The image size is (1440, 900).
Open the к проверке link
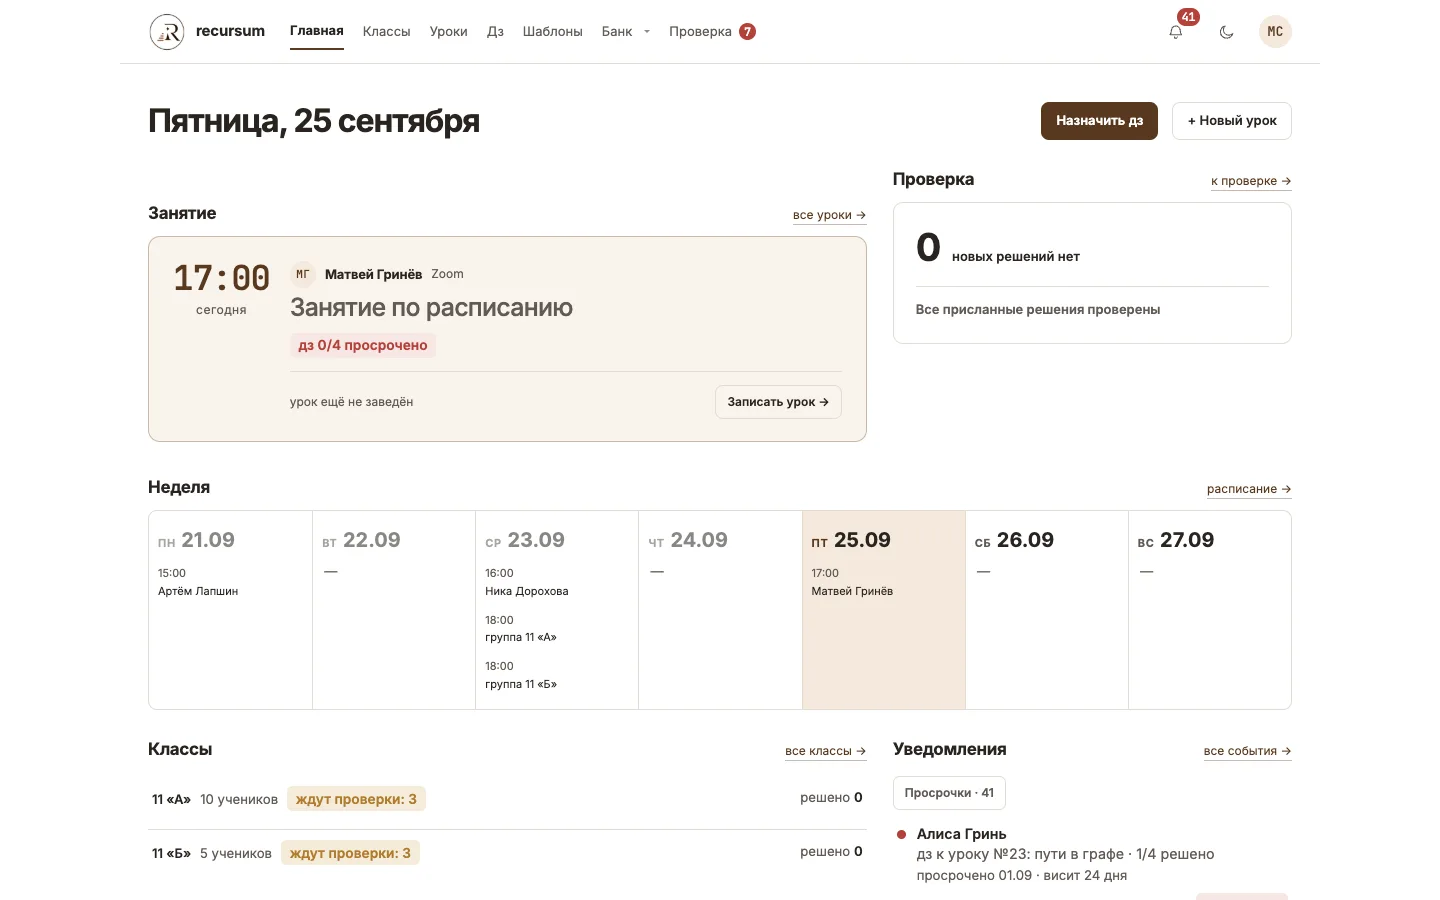point(1251,181)
